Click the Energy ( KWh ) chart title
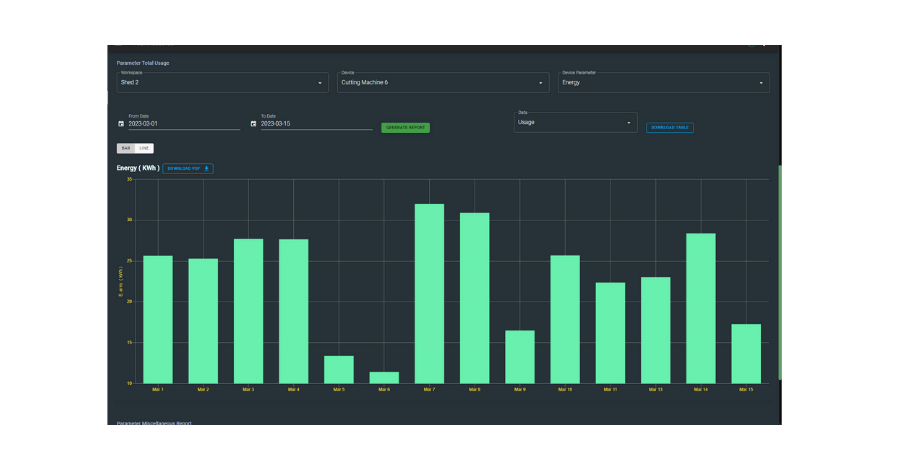This screenshot has height=450, width=900. tap(138, 168)
